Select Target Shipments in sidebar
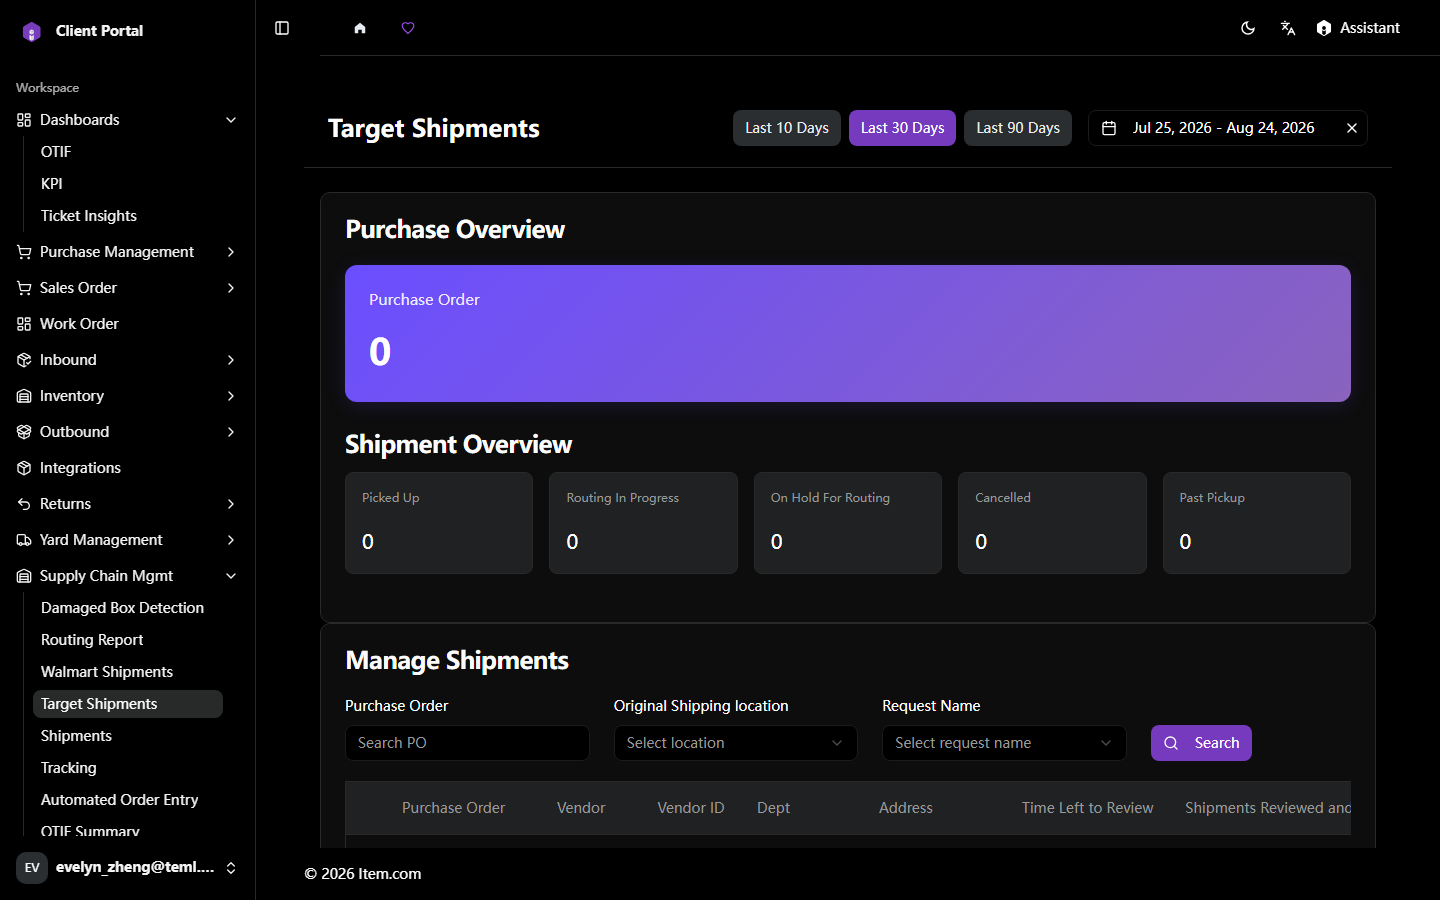1440x900 pixels. (128, 704)
